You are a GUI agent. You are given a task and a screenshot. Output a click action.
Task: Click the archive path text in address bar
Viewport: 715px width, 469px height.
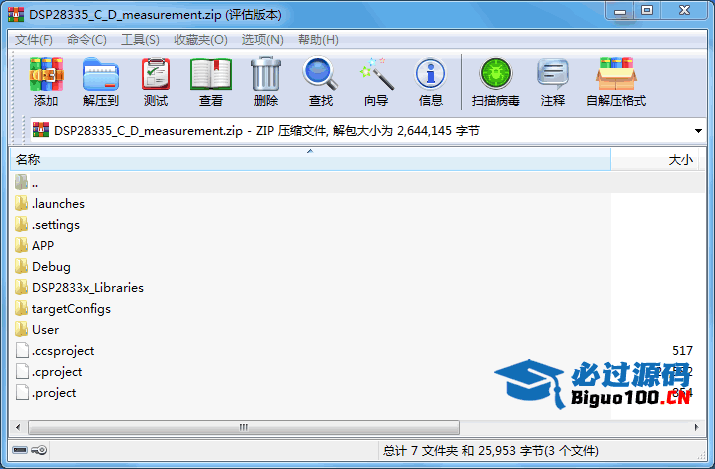[267, 131]
